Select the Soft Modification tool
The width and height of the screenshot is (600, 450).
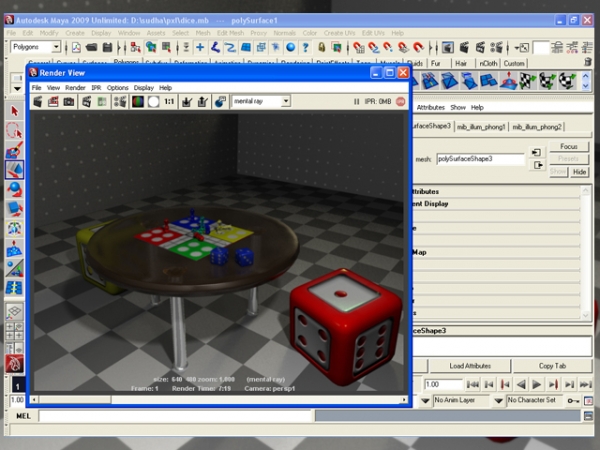pyautogui.click(x=15, y=249)
